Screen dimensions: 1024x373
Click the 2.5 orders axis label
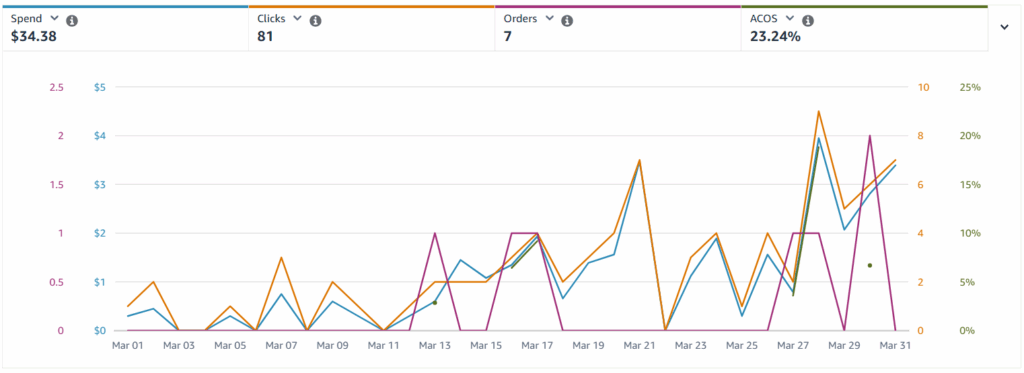point(57,88)
